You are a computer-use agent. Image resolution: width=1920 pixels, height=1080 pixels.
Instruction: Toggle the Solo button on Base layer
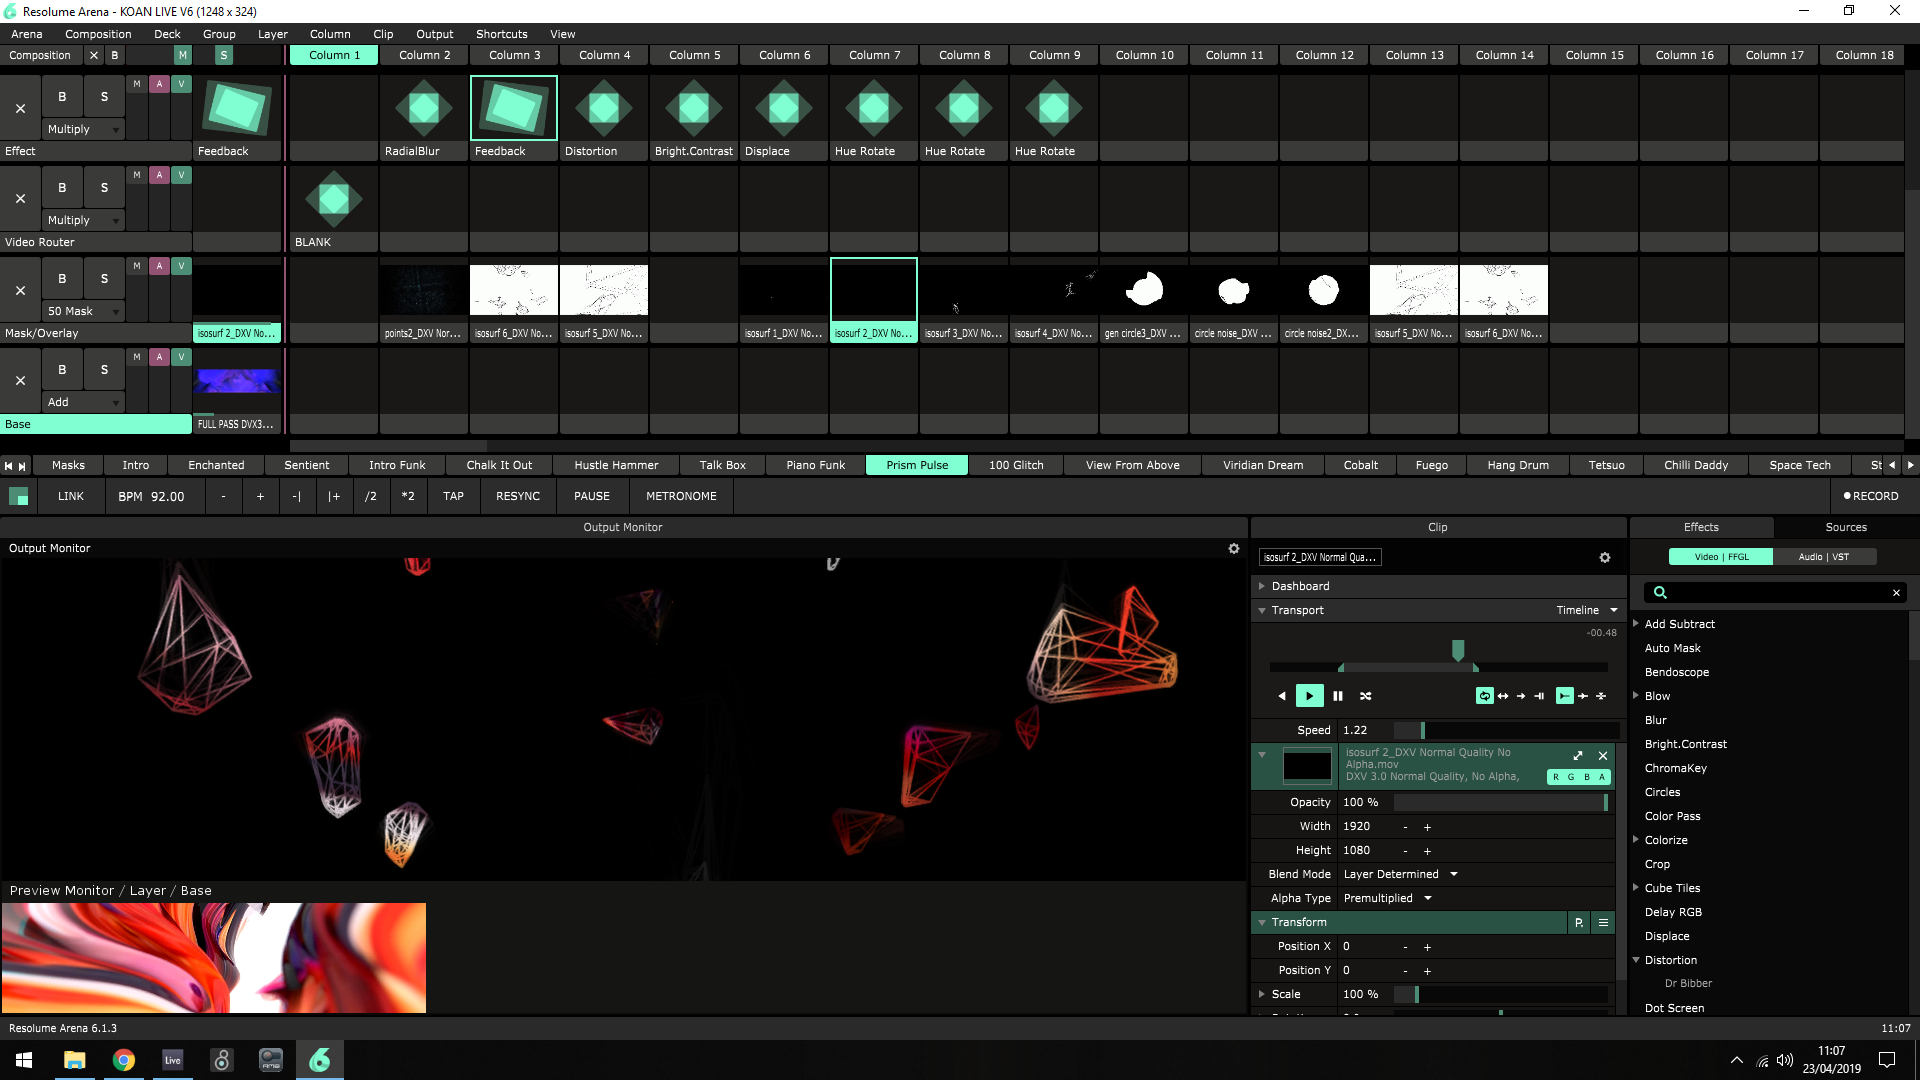[x=104, y=370]
